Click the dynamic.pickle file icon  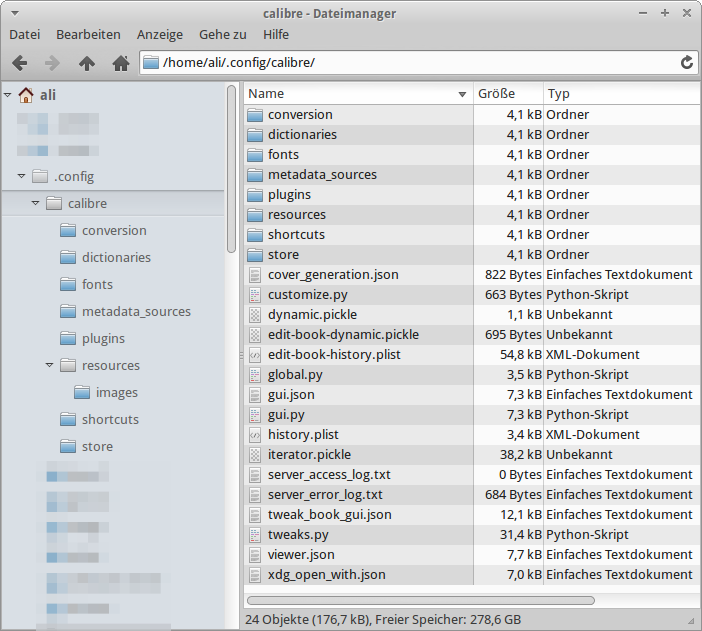pos(255,315)
